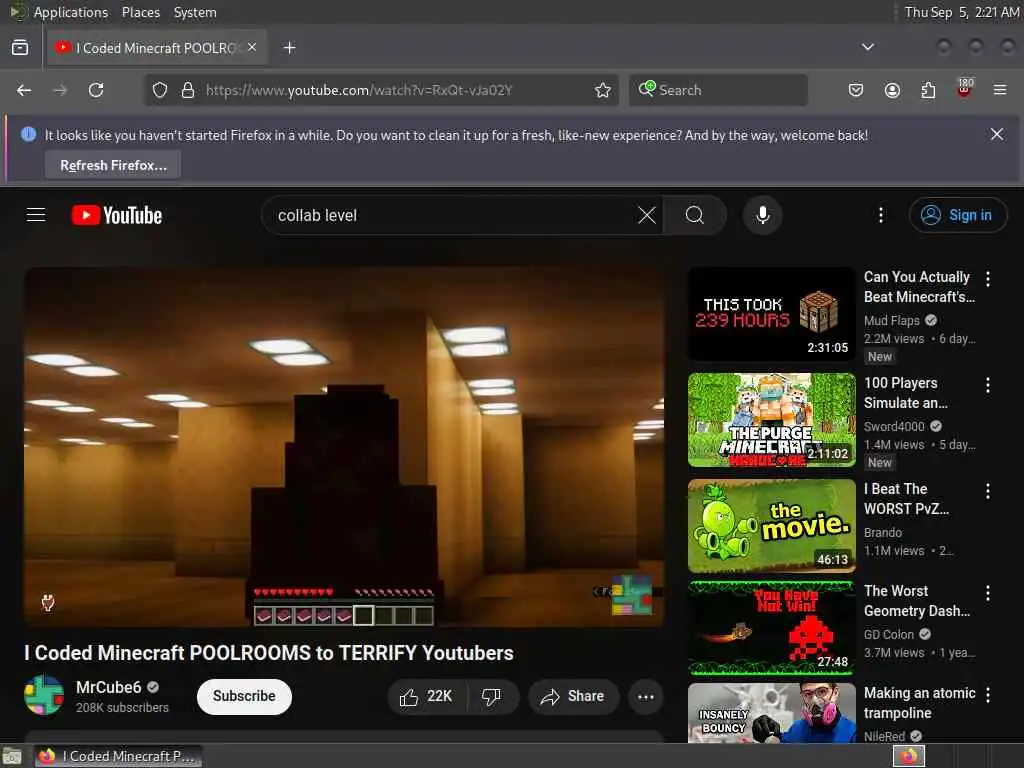The width and height of the screenshot is (1024, 768).
Task: Open Can You Actually Beat Minecraft's video title
Action: (x=919, y=287)
